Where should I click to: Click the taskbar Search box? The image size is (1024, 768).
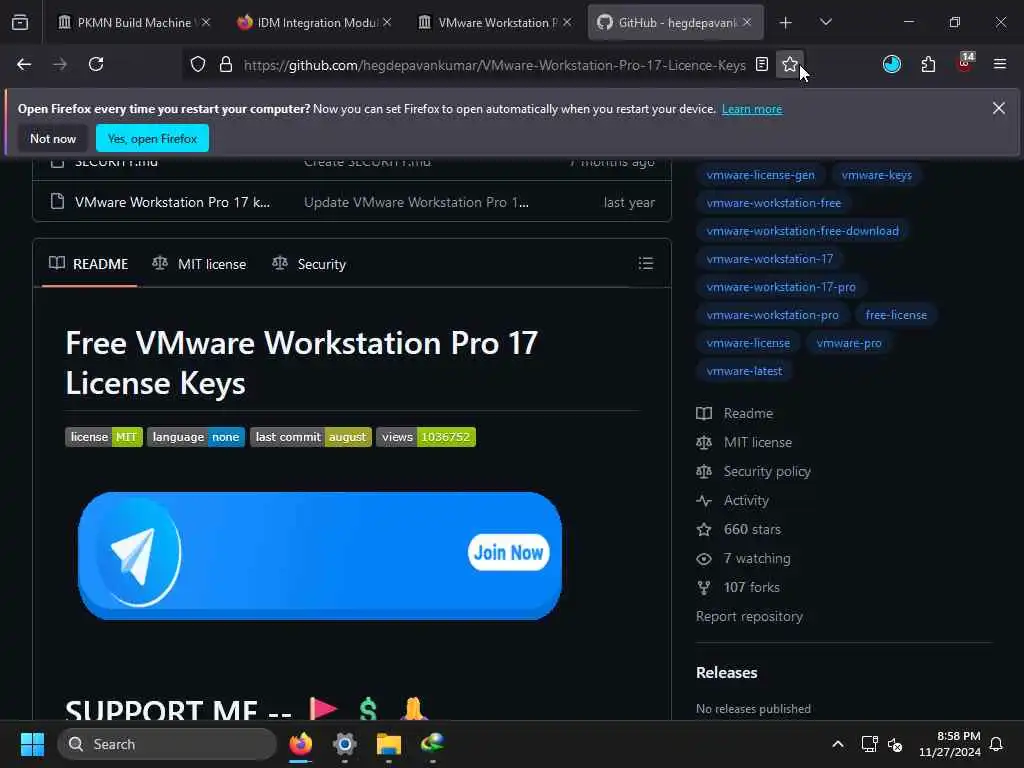tap(167, 744)
